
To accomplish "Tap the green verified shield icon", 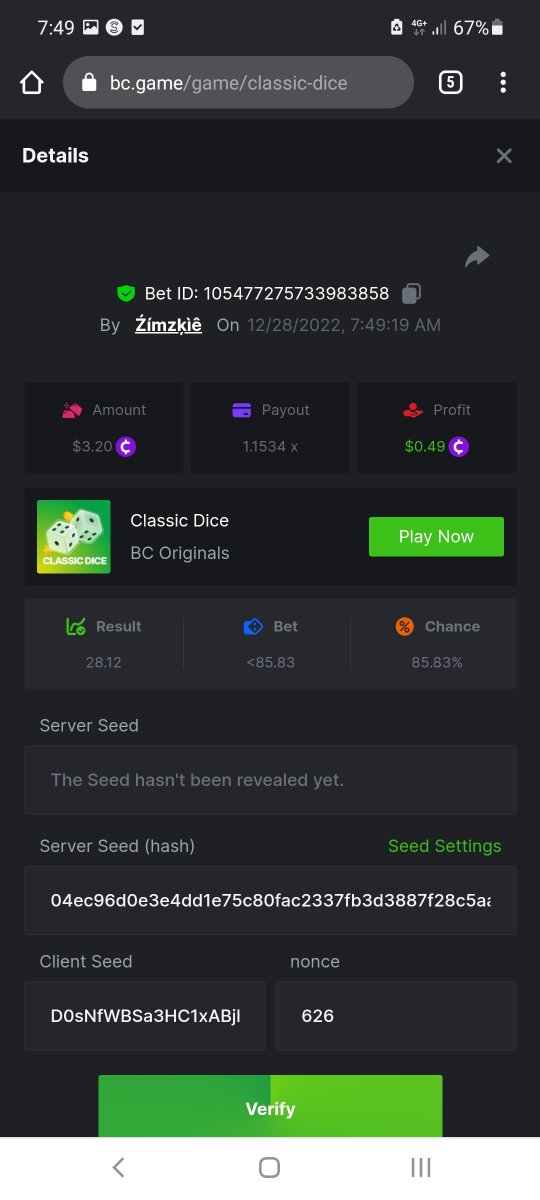I will point(126,293).
